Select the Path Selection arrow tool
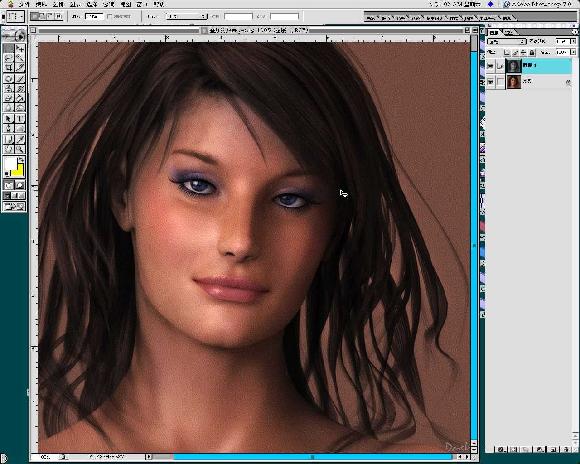 (8, 119)
